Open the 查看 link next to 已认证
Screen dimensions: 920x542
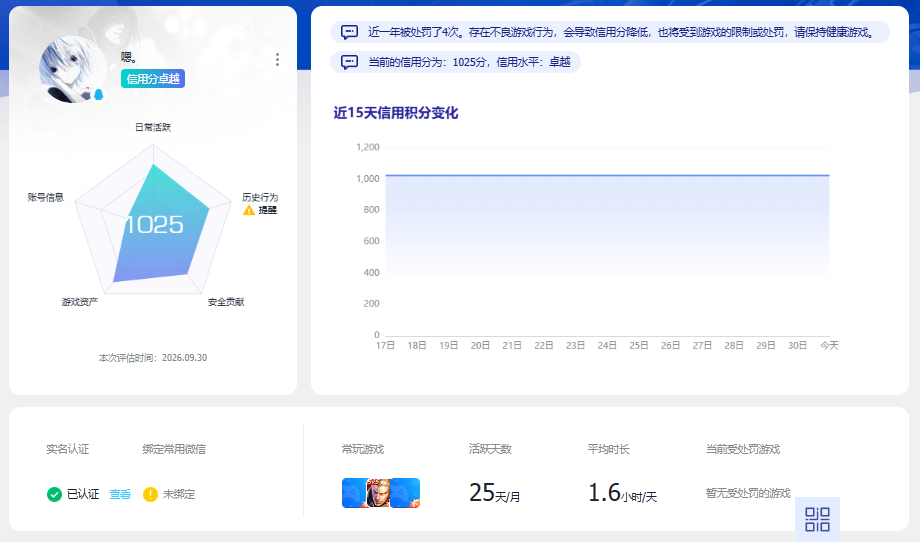120,494
